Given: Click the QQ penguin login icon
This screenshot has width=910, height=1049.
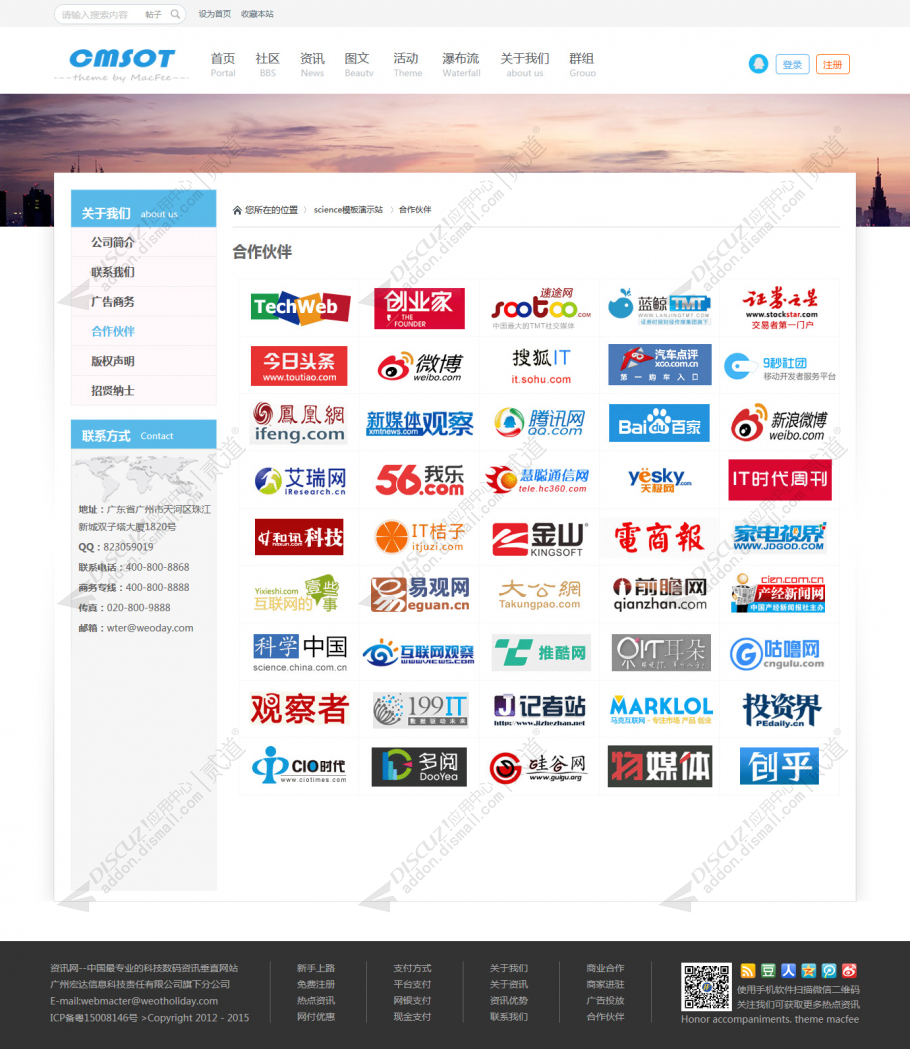Looking at the screenshot, I should (x=758, y=64).
